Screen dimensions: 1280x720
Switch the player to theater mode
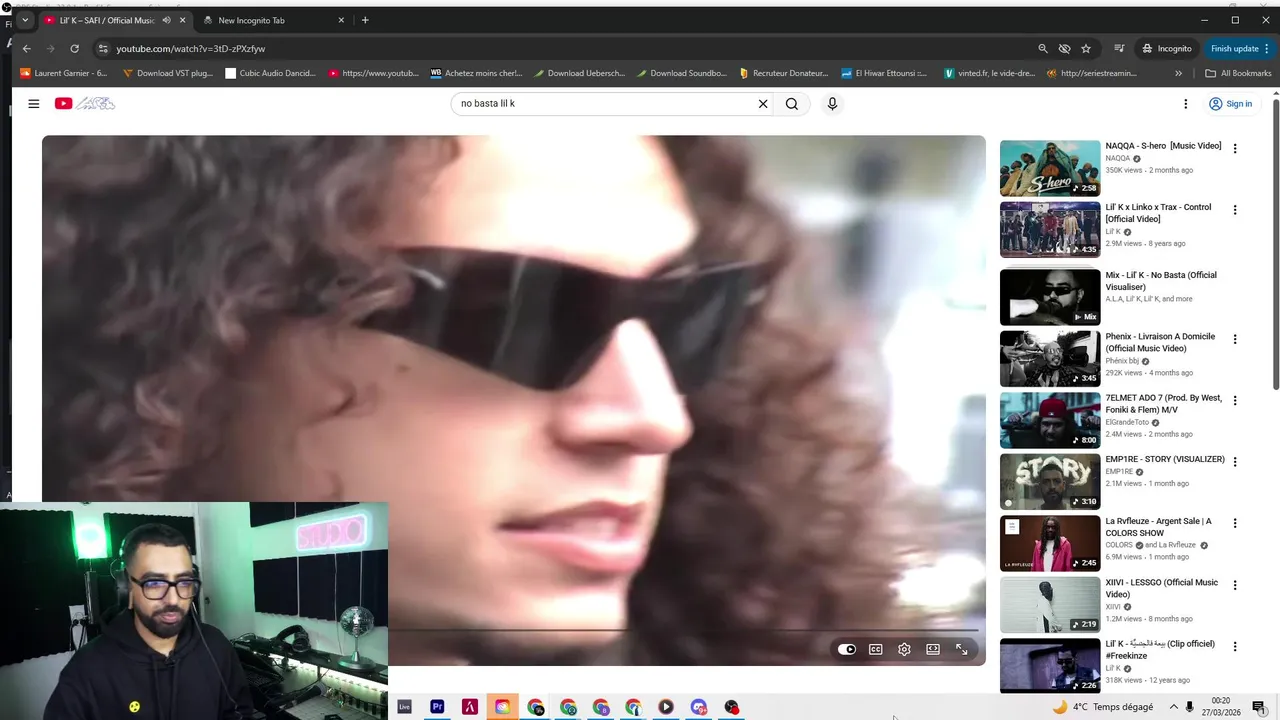(x=933, y=649)
